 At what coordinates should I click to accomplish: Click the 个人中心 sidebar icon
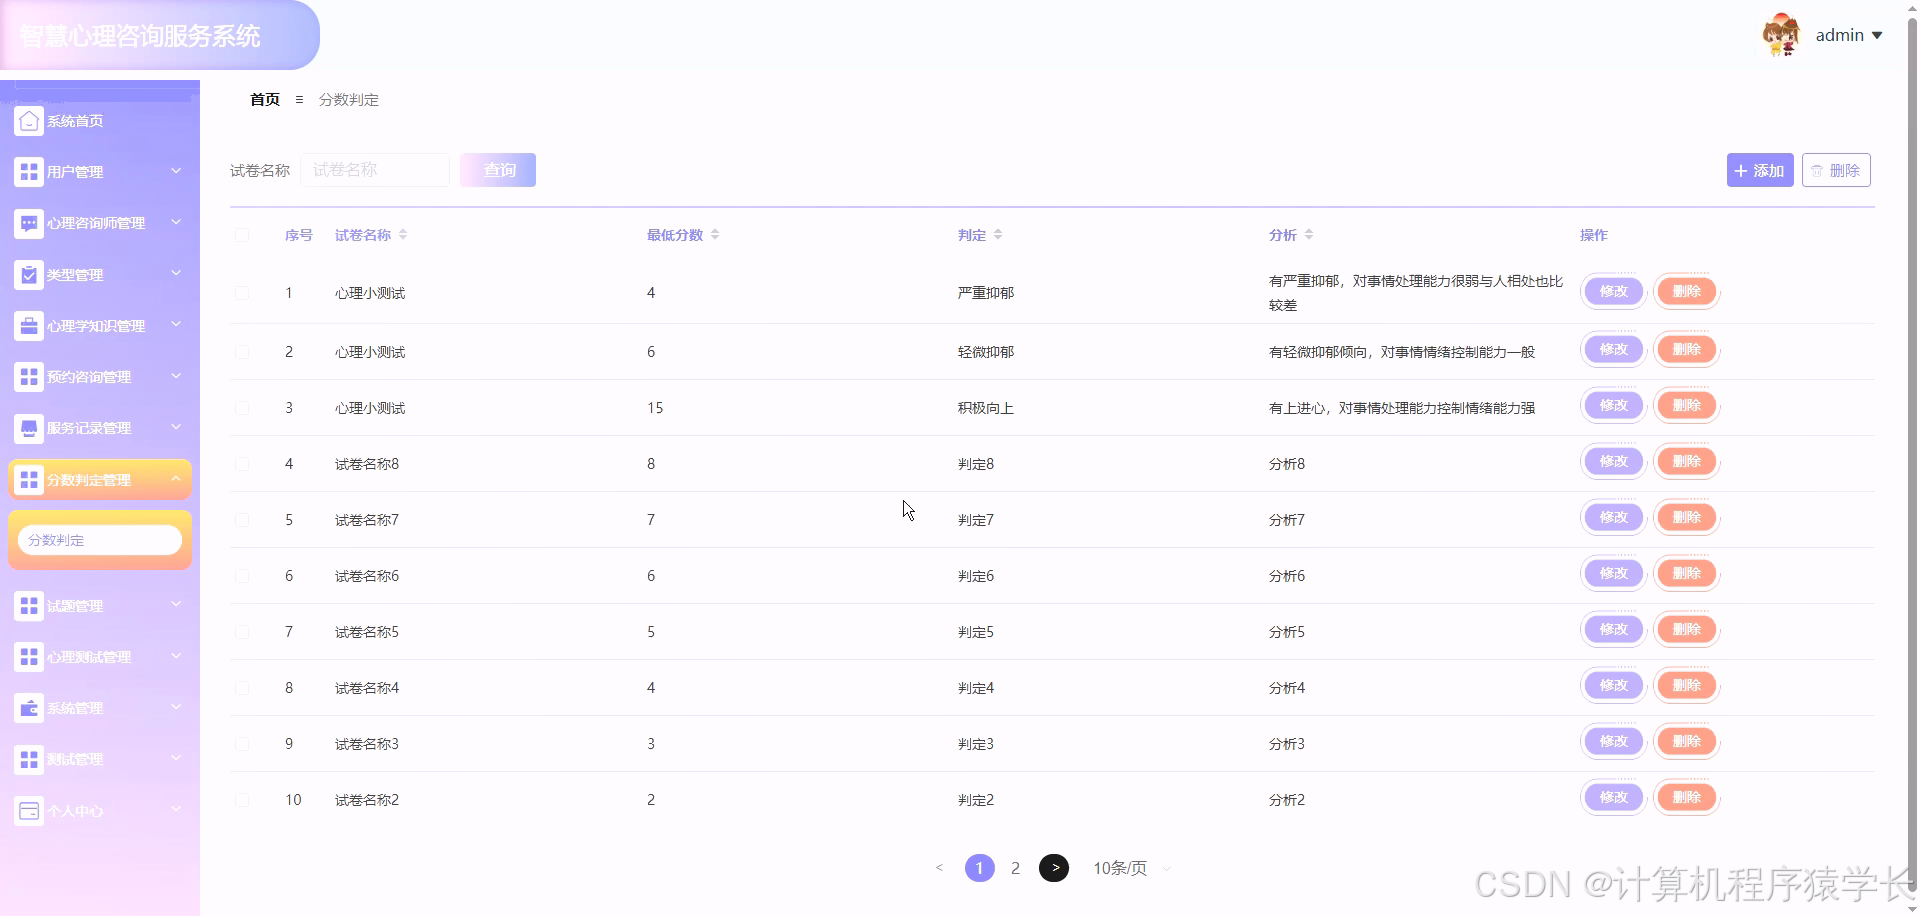coord(28,811)
